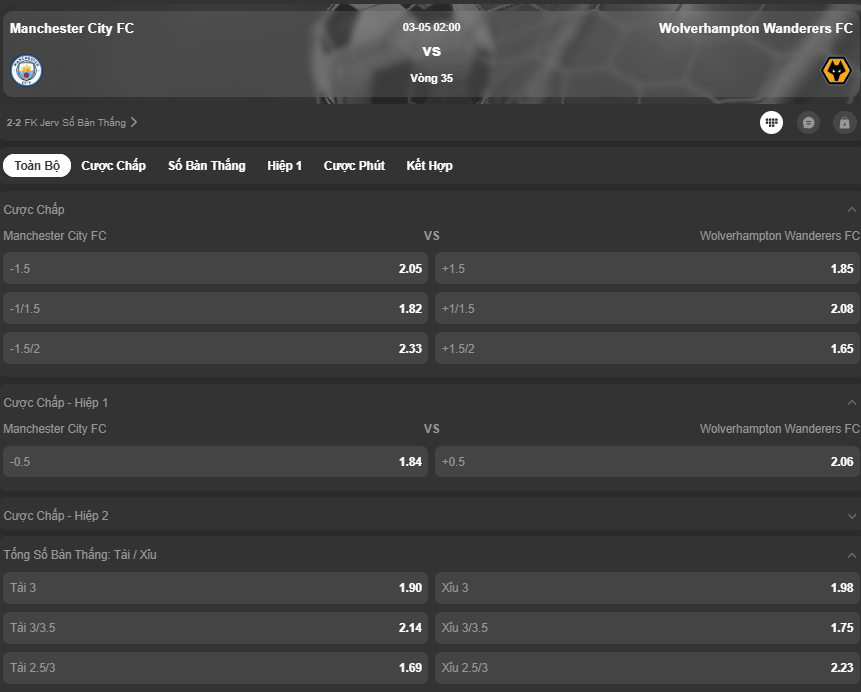This screenshot has width=861, height=692.
Task: Open the Số Bàn Thắng tab
Action: (x=206, y=165)
